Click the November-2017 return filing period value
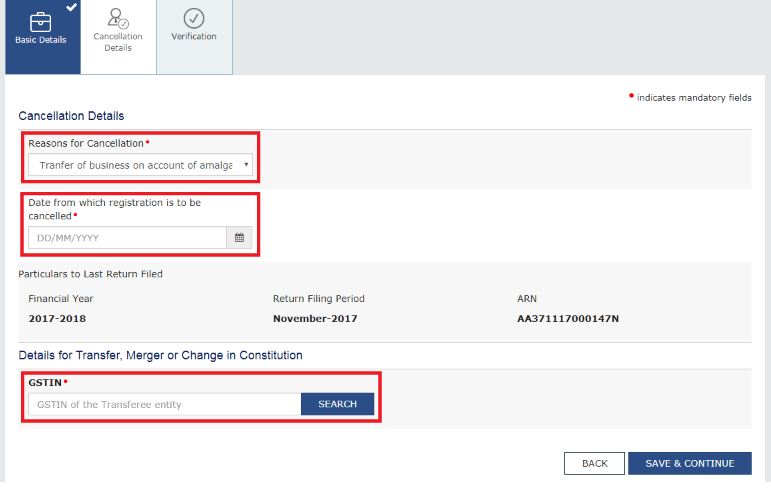771x500 pixels. click(314, 319)
